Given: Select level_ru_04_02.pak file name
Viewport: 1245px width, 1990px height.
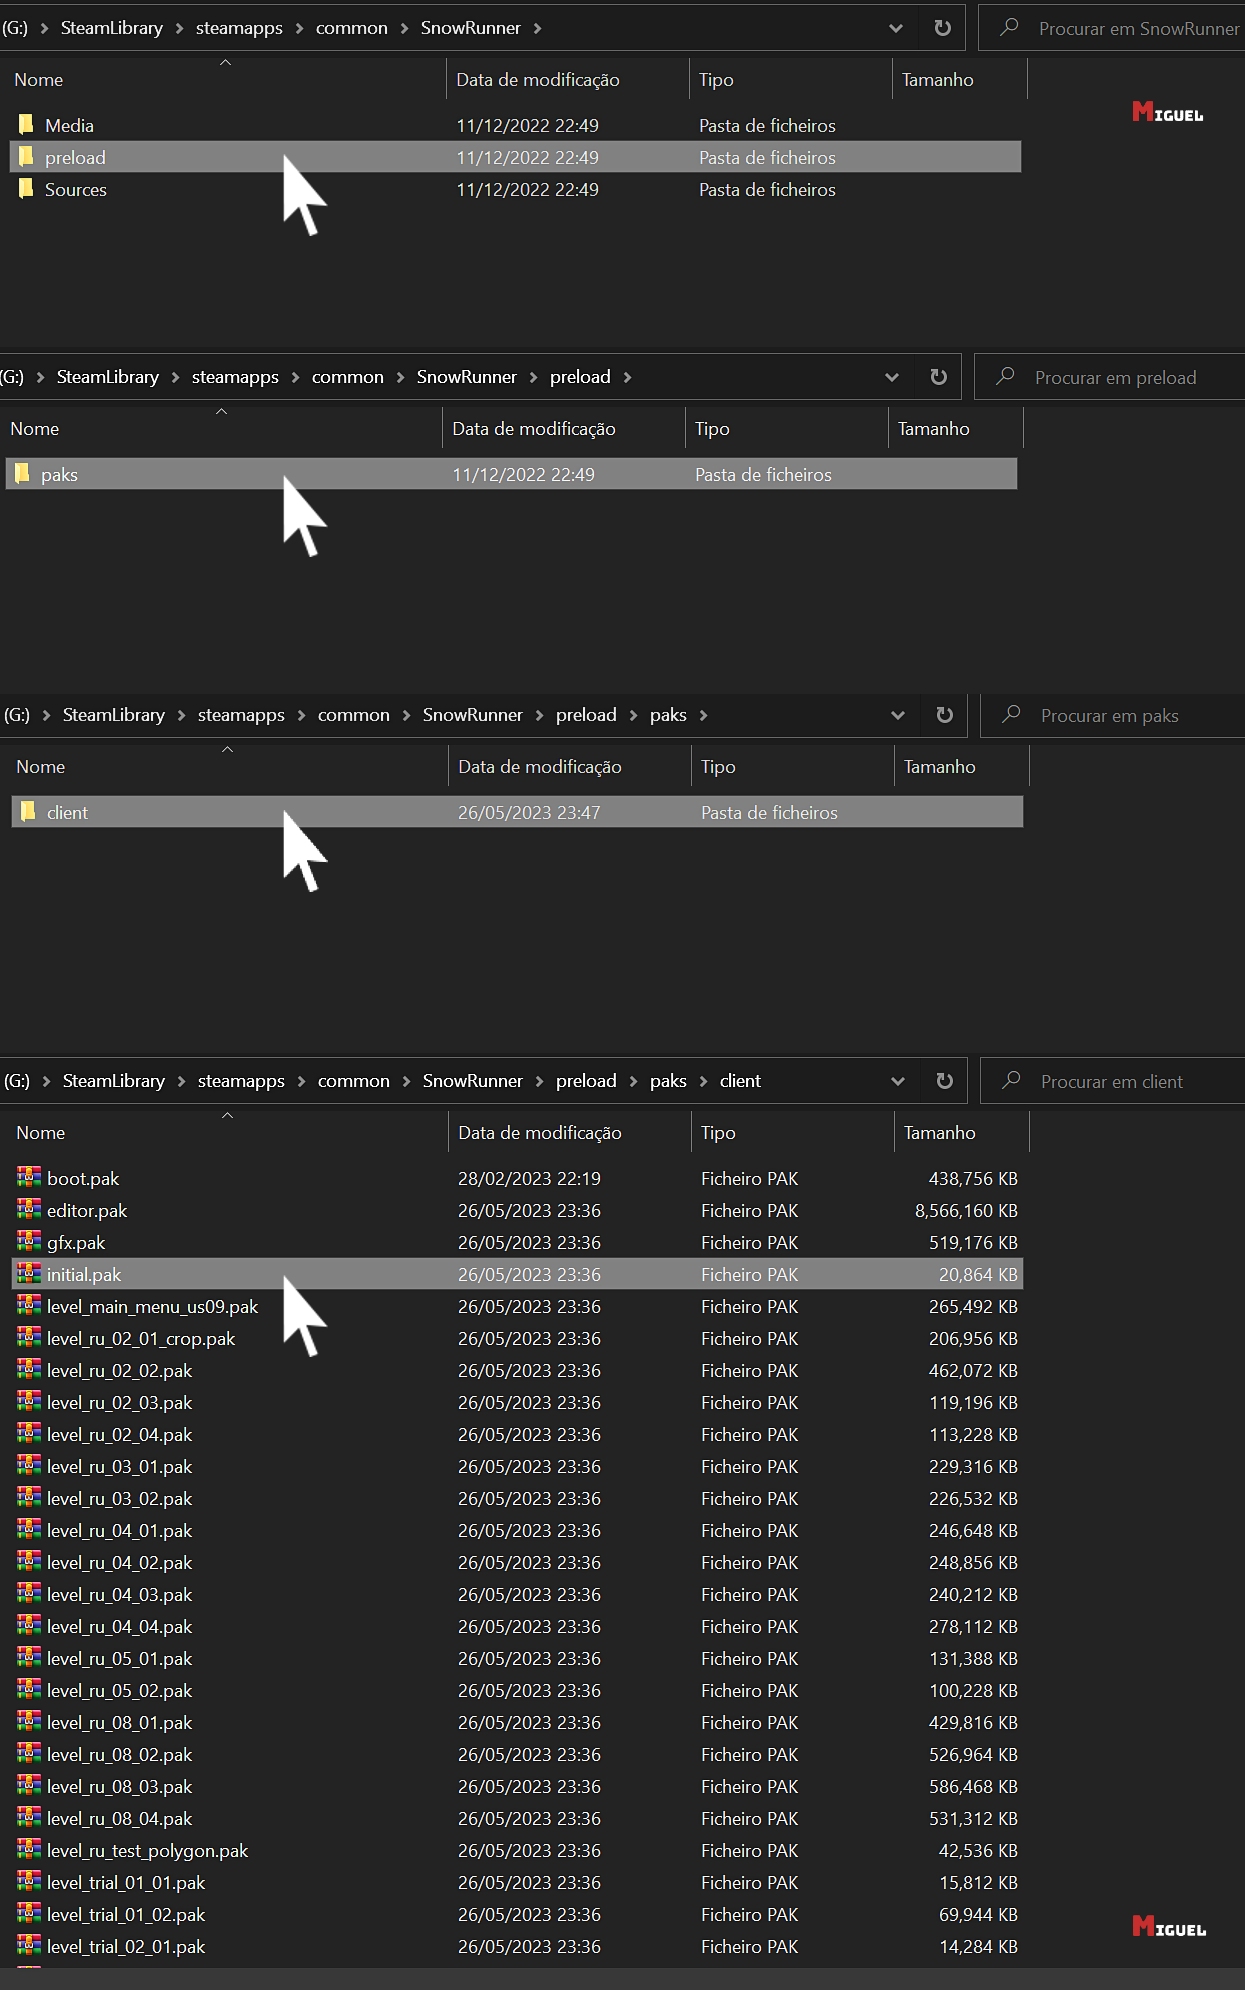Looking at the screenshot, I should click(x=119, y=1562).
